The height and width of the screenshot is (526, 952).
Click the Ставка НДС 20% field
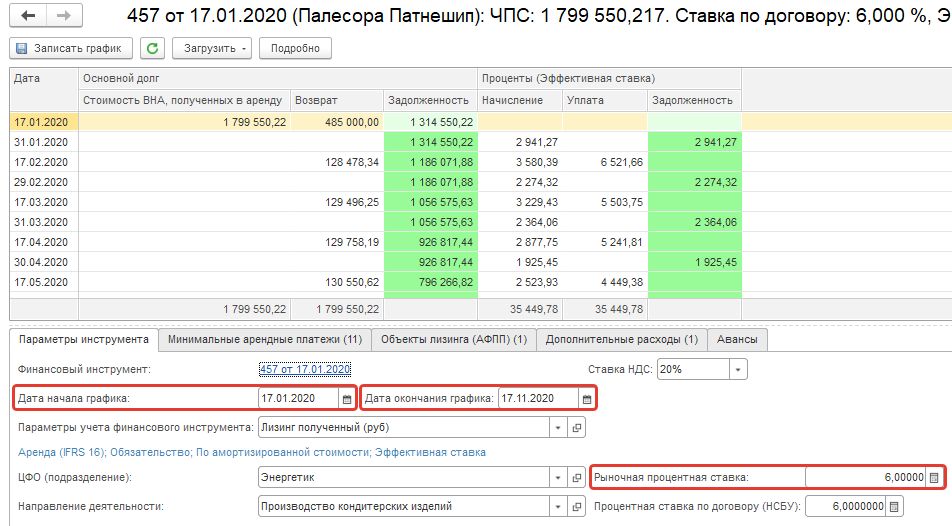(x=693, y=369)
